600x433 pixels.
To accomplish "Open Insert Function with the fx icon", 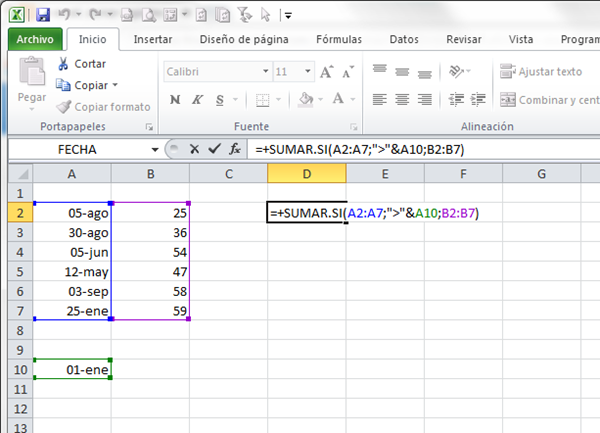I will (x=234, y=148).
